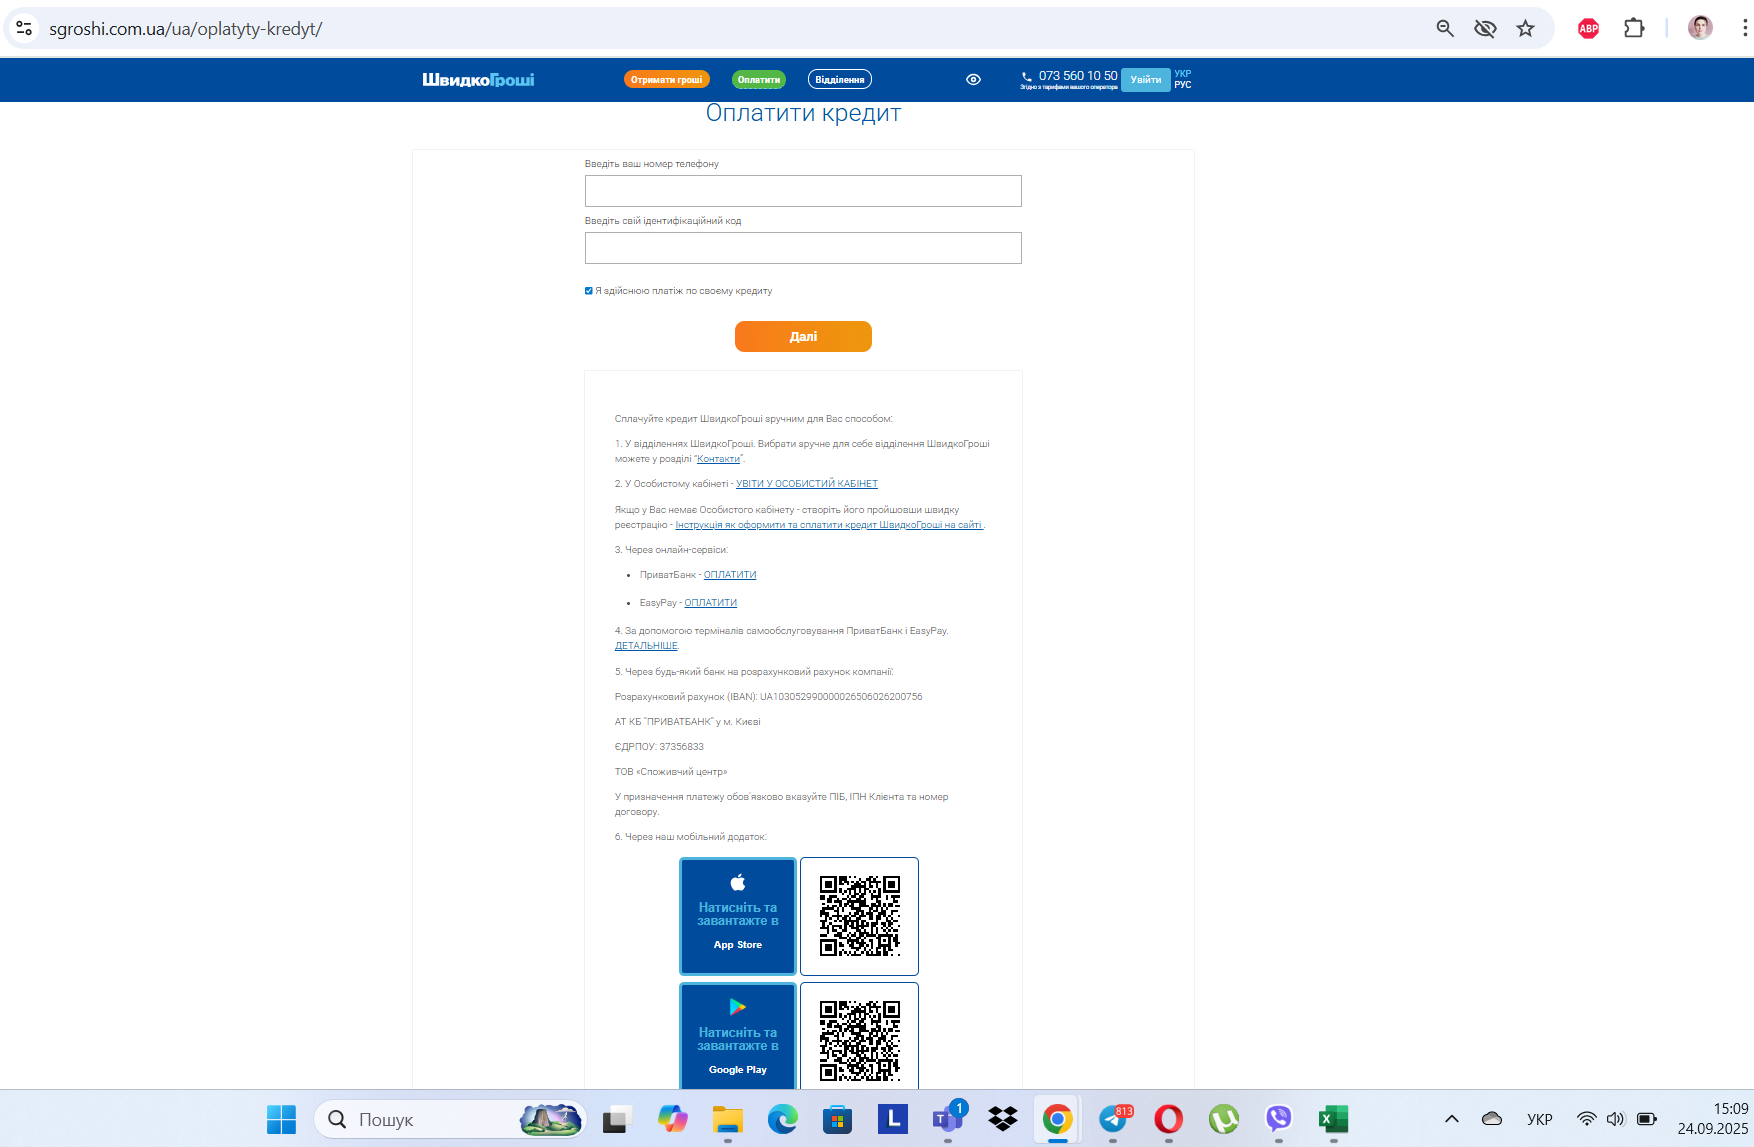Open Viber from the taskbar
Viewport: 1754px width, 1147px height.
pyautogui.click(x=1278, y=1119)
